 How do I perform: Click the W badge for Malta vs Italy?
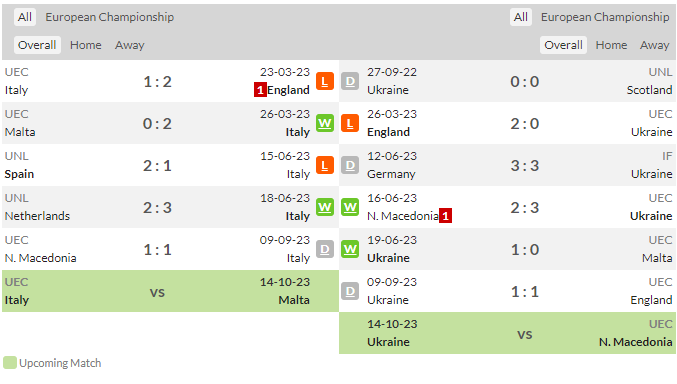point(325,123)
